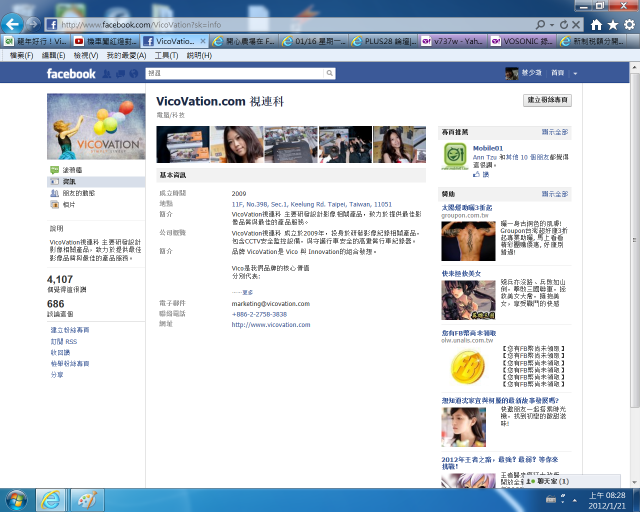Switch to the 01/16 browser tab
The image size is (640, 512).
(x=313, y=41)
